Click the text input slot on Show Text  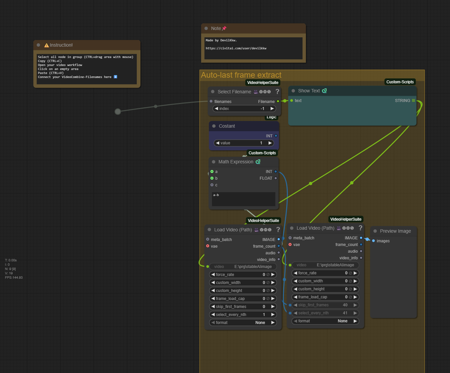pos(292,100)
